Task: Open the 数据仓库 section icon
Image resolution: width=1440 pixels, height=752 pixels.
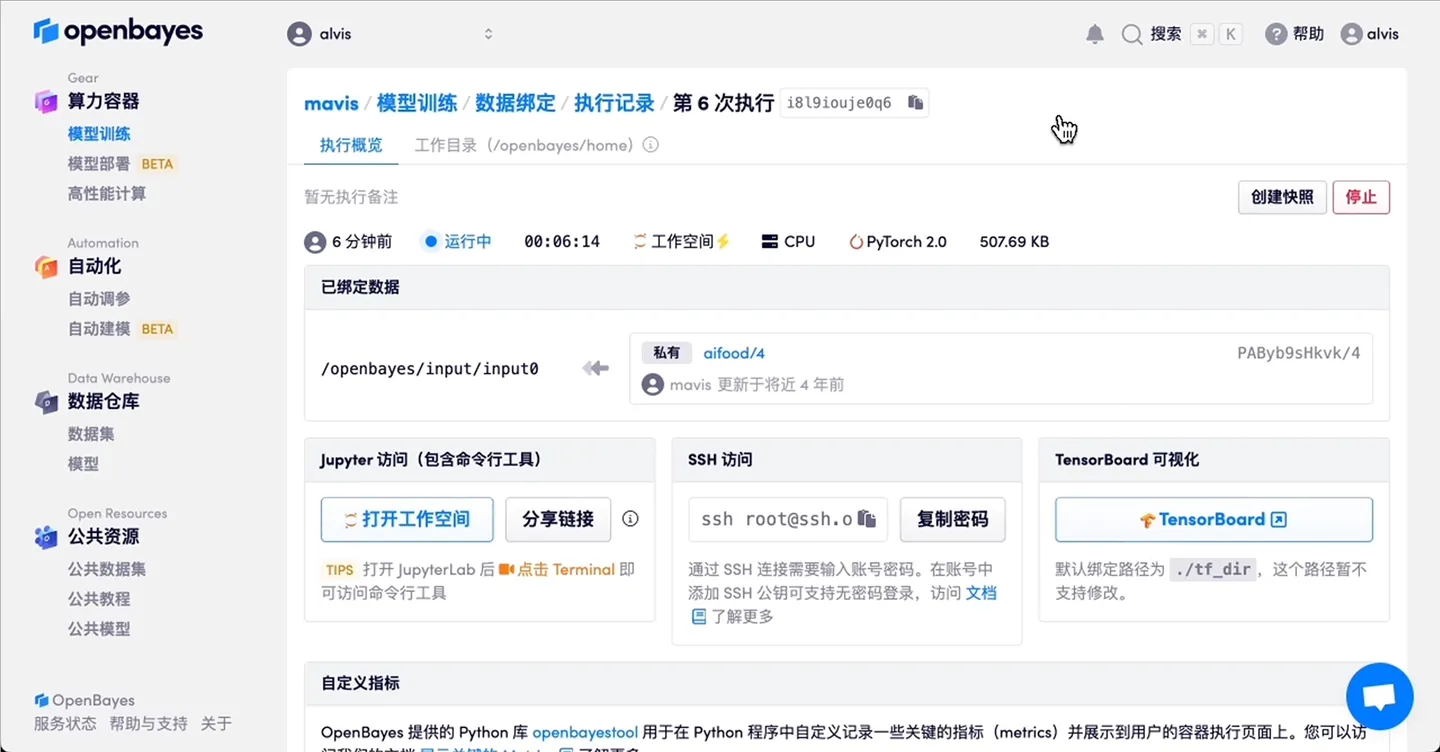Action: 46,401
